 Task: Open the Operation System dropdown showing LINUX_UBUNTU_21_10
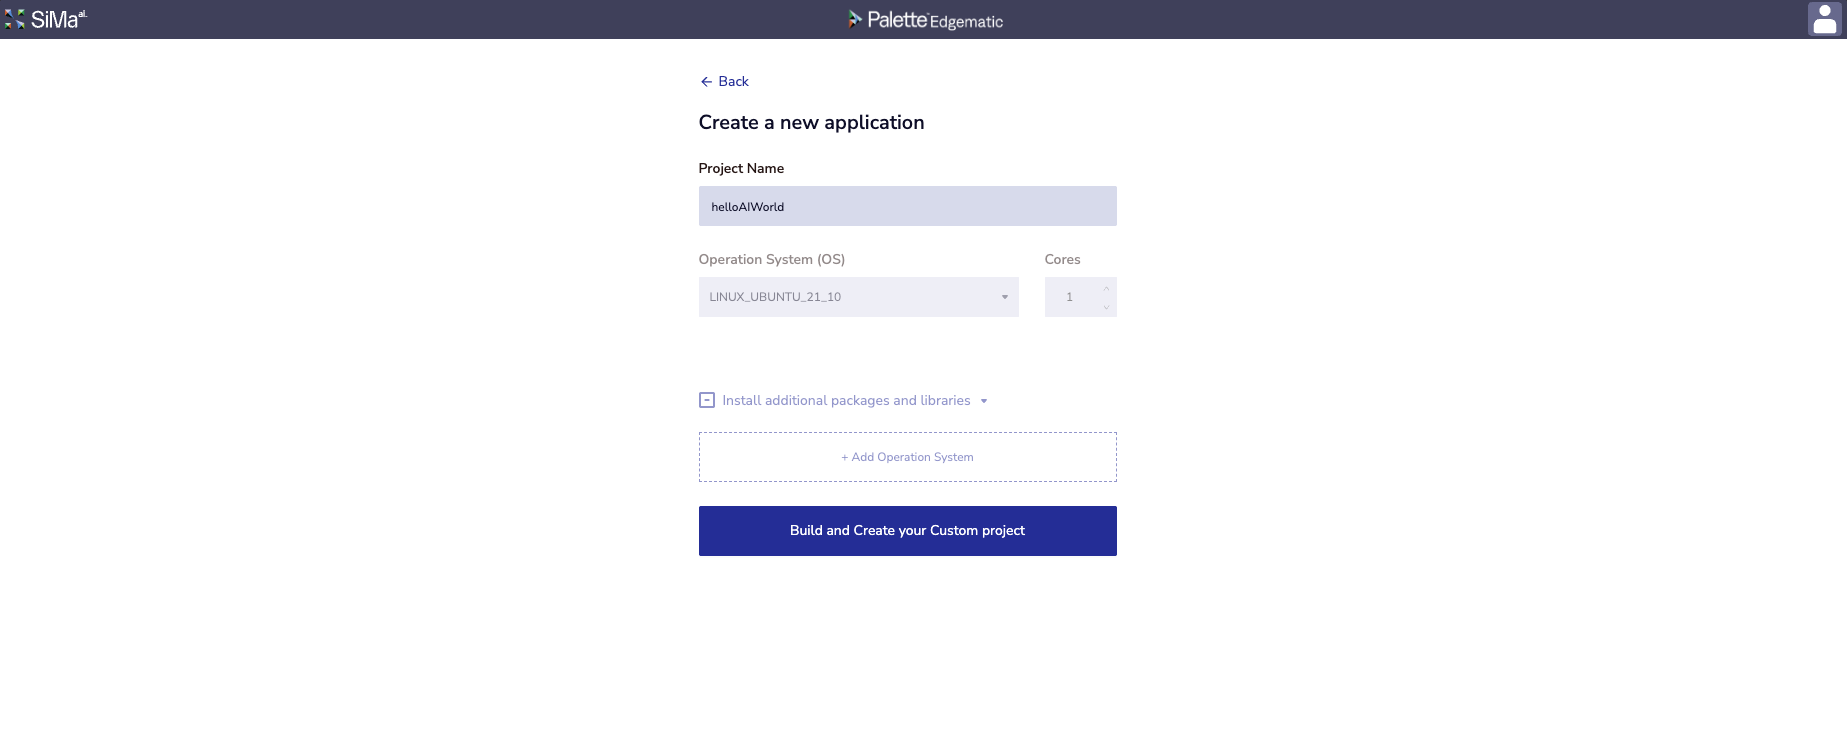pyautogui.click(x=850, y=297)
